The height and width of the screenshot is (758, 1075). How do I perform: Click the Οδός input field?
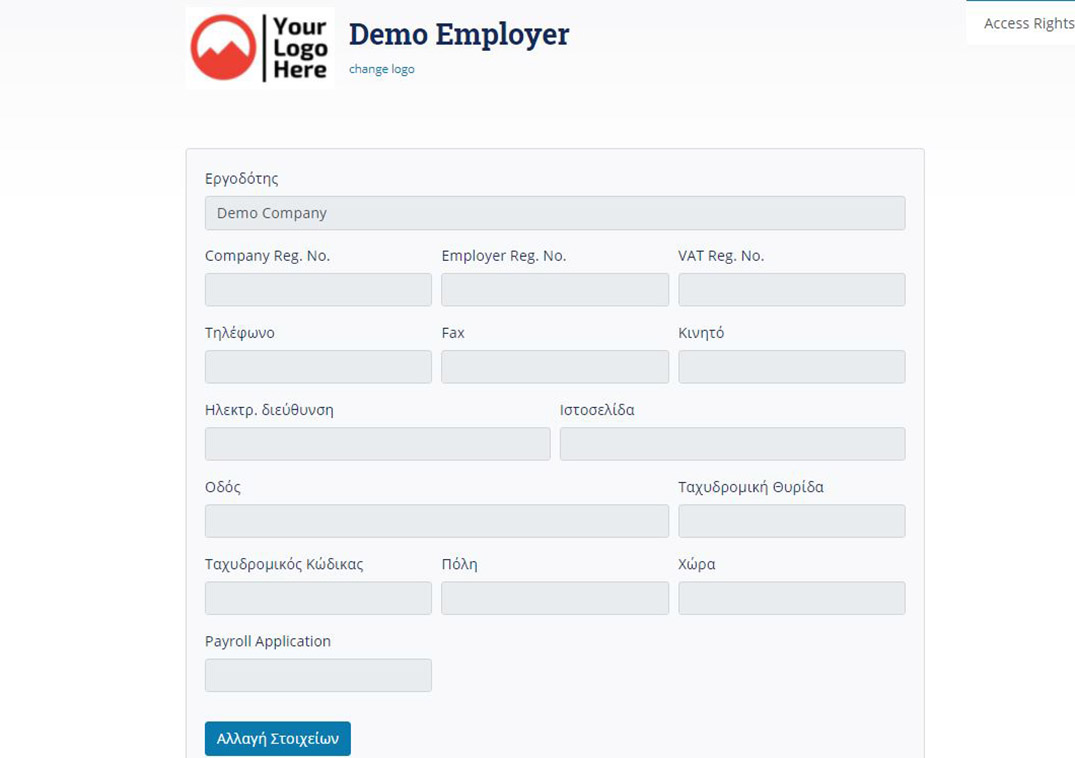(x=437, y=521)
